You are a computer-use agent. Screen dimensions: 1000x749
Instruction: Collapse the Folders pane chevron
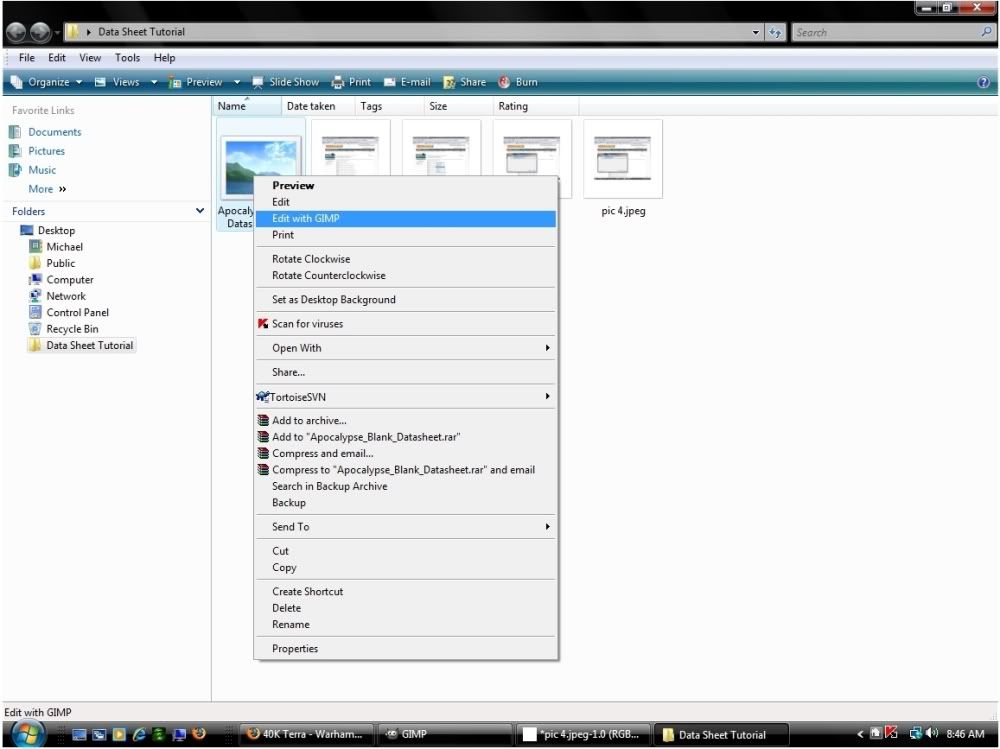[x=200, y=211]
